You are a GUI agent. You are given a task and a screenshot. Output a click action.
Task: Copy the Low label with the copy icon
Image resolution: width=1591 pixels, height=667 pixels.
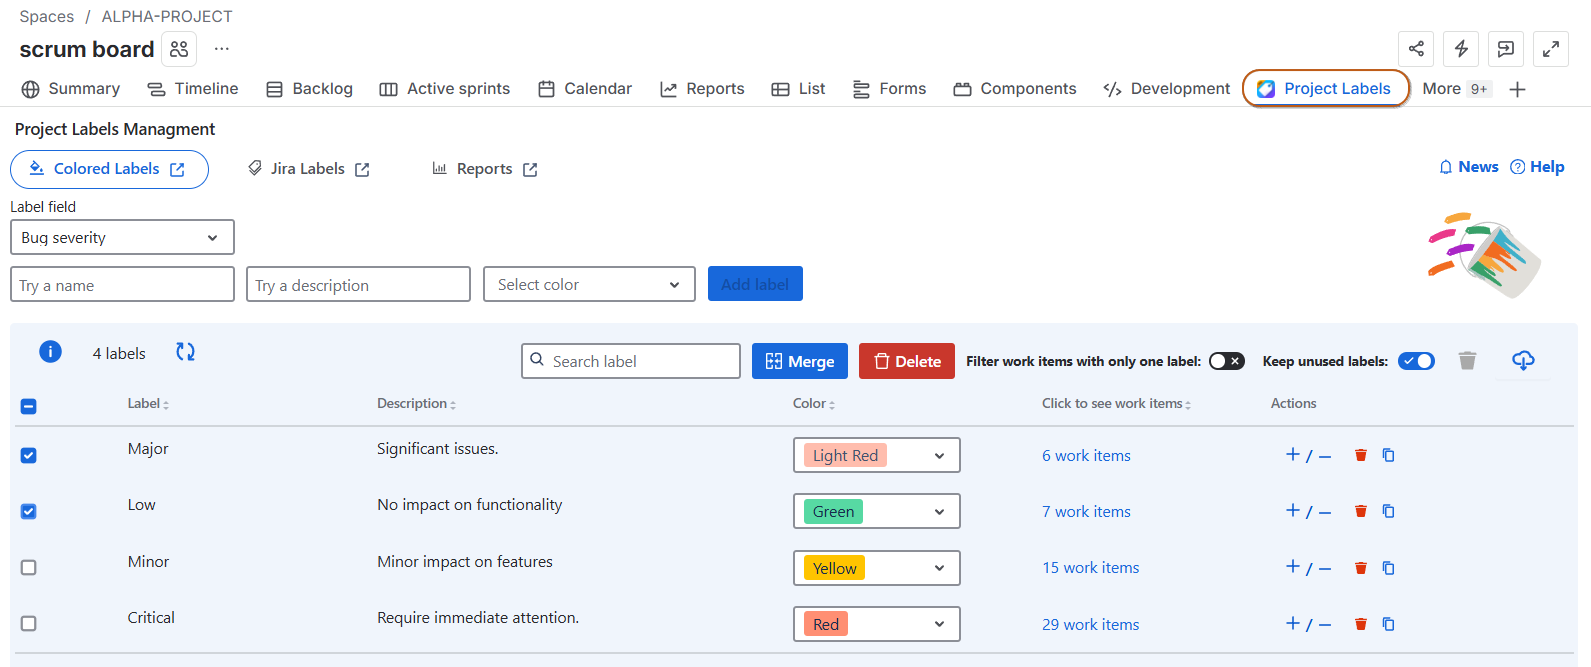coord(1388,511)
